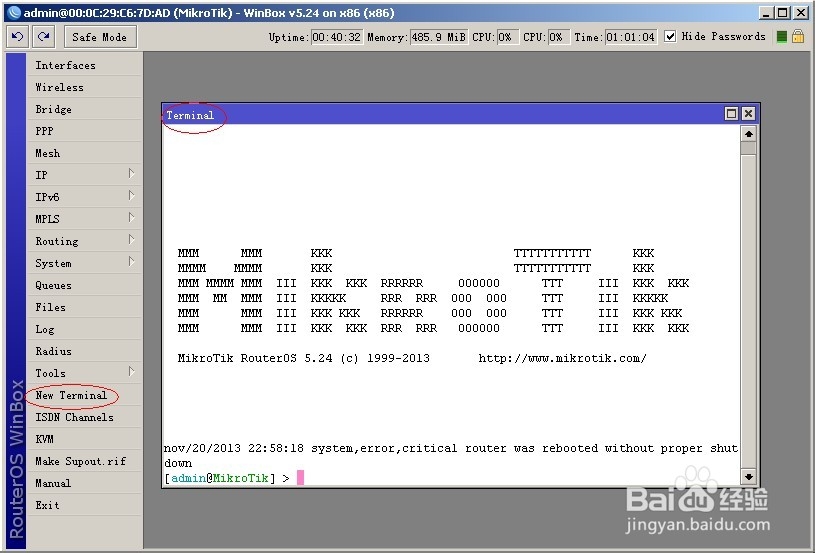The image size is (815, 553).
Task: Open the IPv6 menu item
Action: pos(84,197)
